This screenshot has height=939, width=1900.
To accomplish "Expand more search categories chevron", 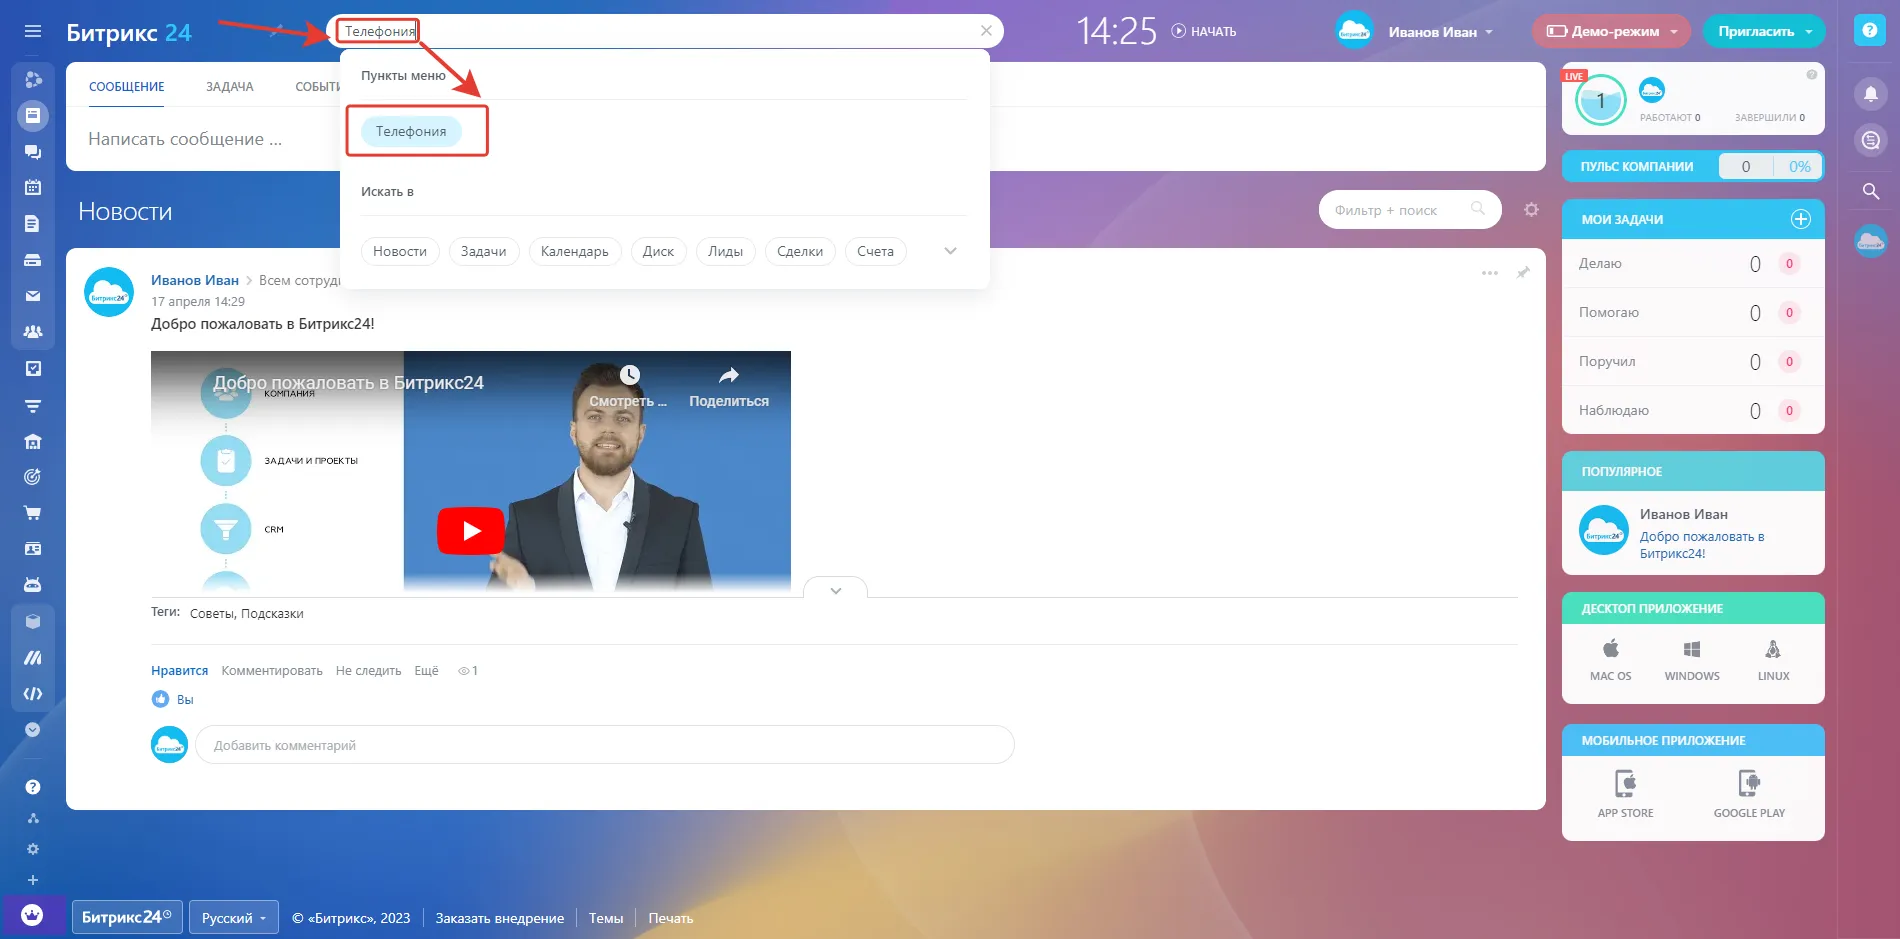I will click(x=950, y=251).
